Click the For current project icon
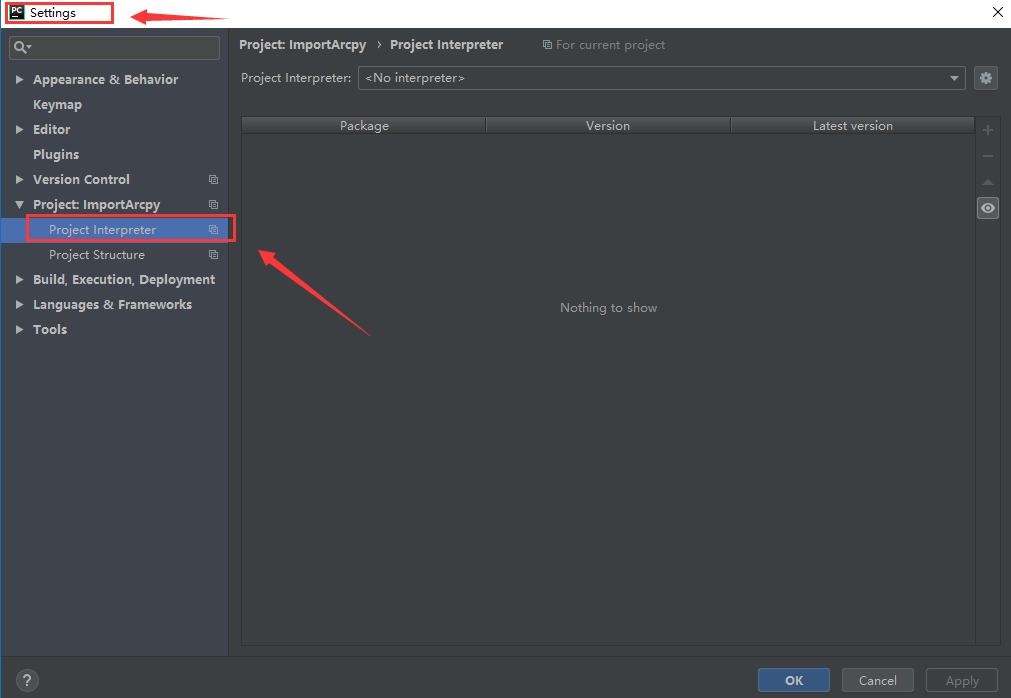The image size is (1011, 698). pos(547,44)
